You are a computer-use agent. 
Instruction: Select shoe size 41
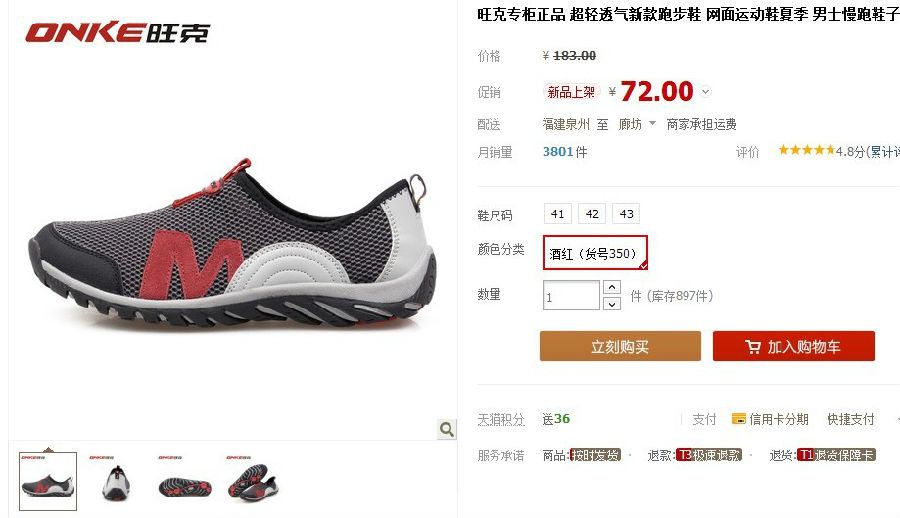coord(557,214)
